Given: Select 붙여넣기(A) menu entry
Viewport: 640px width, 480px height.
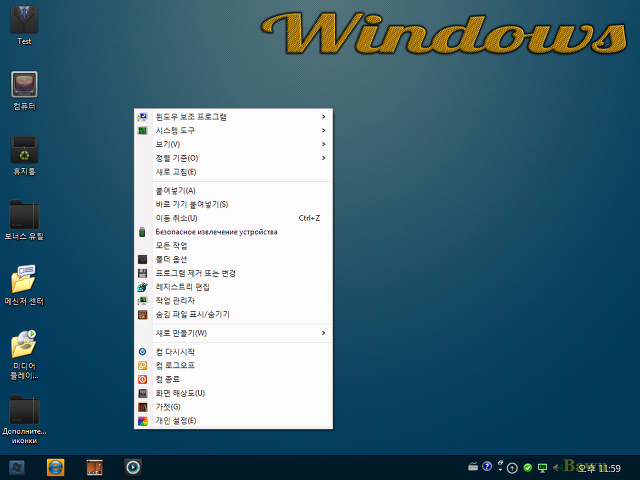Looking at the screenshot, I should click(233, 191).
